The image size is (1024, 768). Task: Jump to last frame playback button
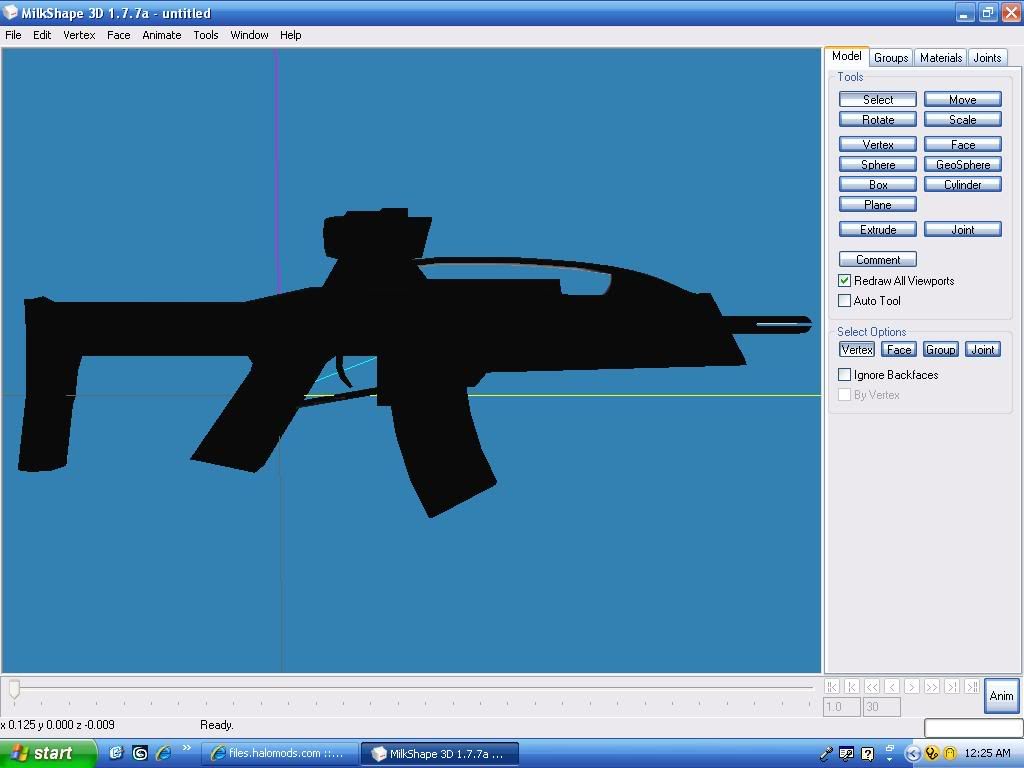coord(972,686)
